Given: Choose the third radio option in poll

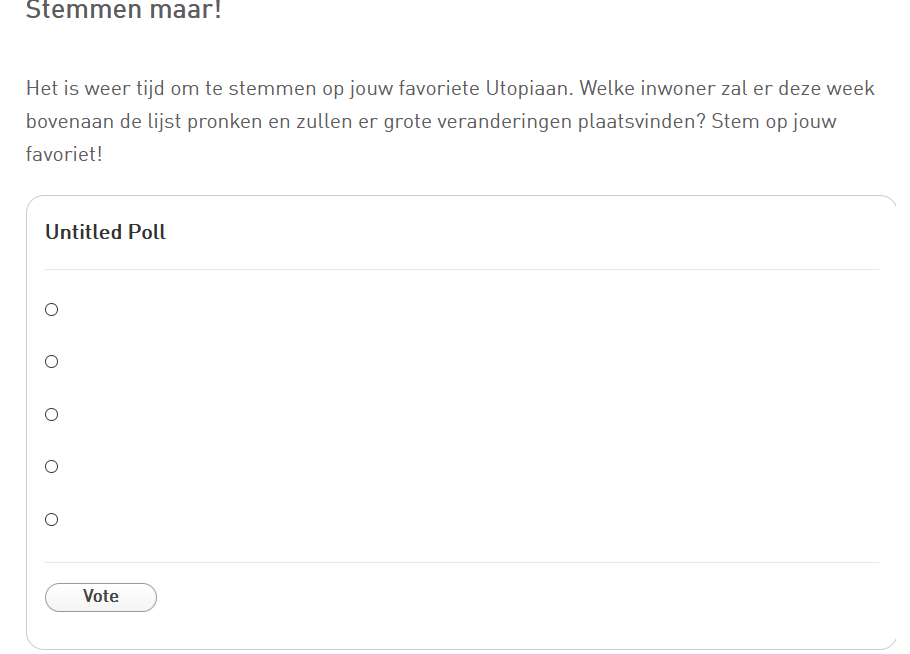Looking at the screenshot, I should point(52,415).
